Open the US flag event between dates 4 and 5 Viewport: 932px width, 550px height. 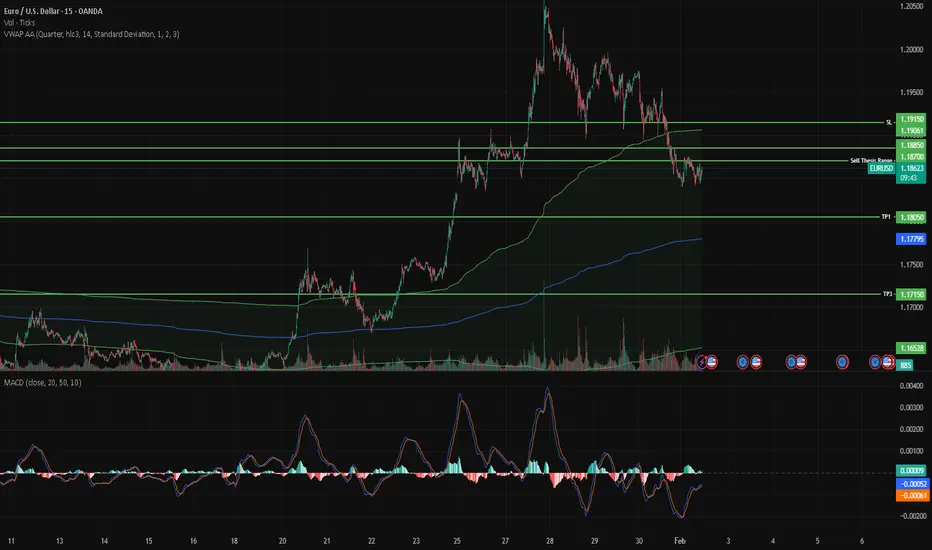point(801,362)
